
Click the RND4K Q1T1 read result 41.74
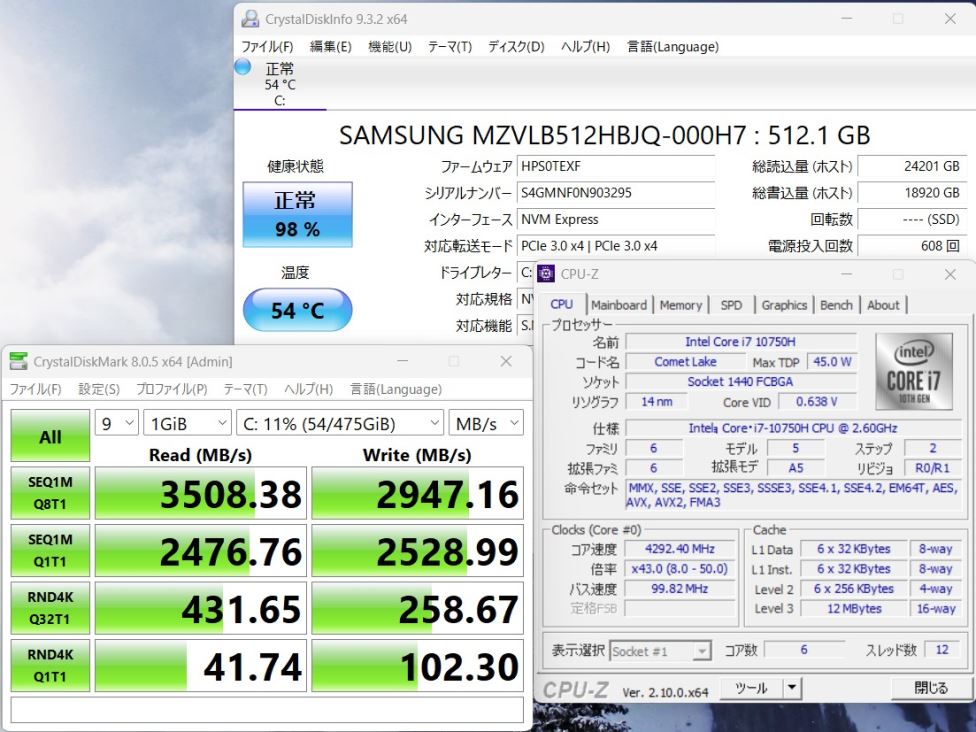[200, 665]
